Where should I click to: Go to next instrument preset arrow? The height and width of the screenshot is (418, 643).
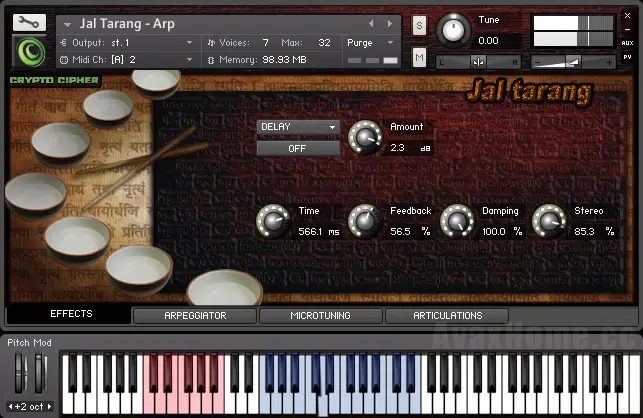coord(390,24)
